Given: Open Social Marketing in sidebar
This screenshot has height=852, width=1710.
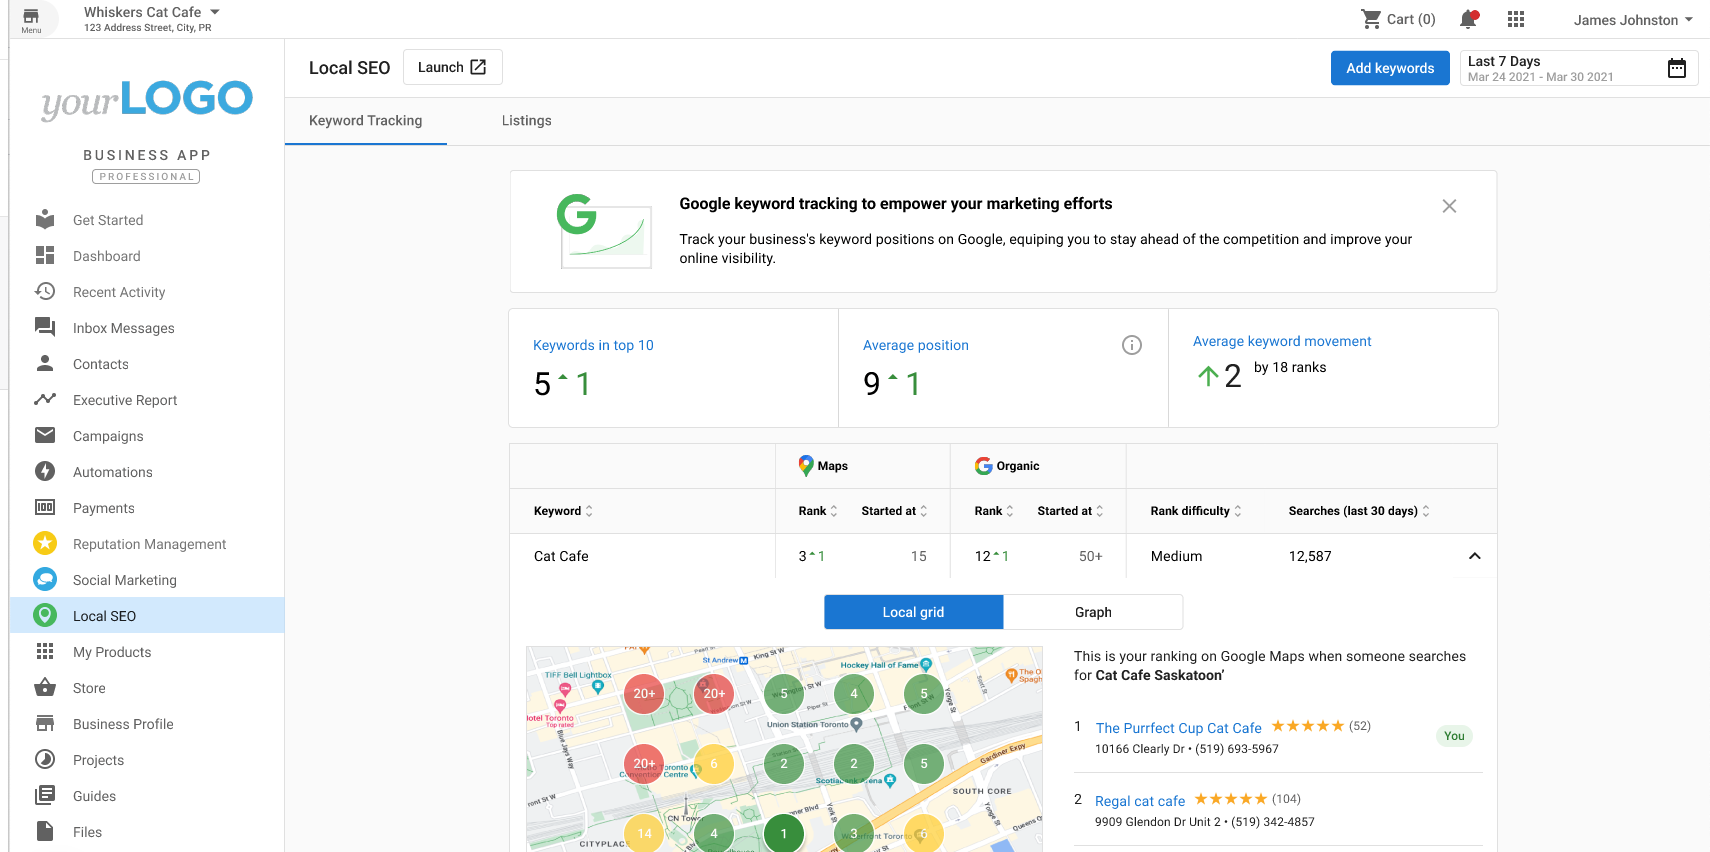Looking at the screenshot, I should (x=147, y=580).
